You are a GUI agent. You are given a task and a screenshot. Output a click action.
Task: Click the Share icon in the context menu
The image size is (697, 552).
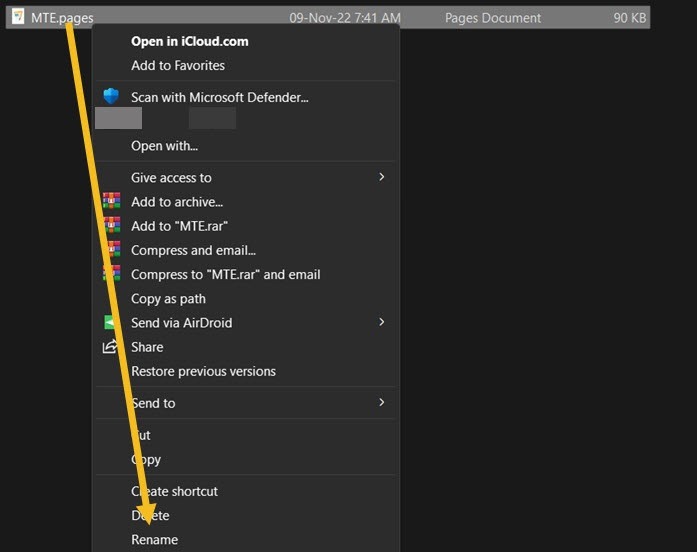click(x=111, y=346)
